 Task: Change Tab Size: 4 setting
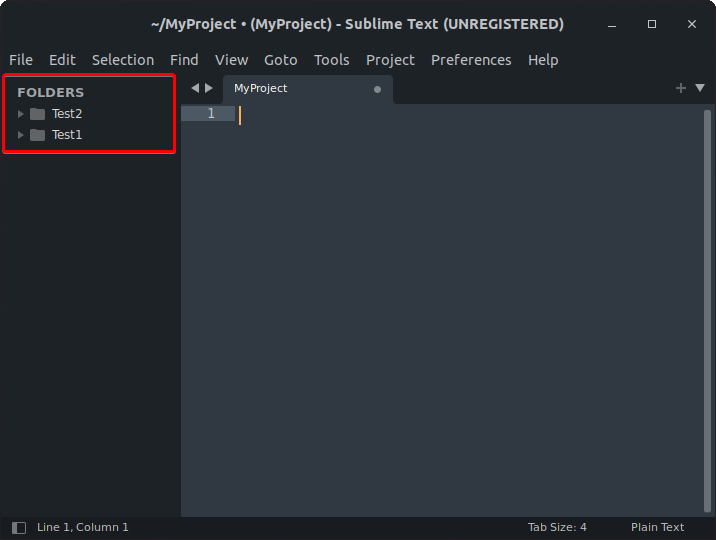[x=557, y=527]
